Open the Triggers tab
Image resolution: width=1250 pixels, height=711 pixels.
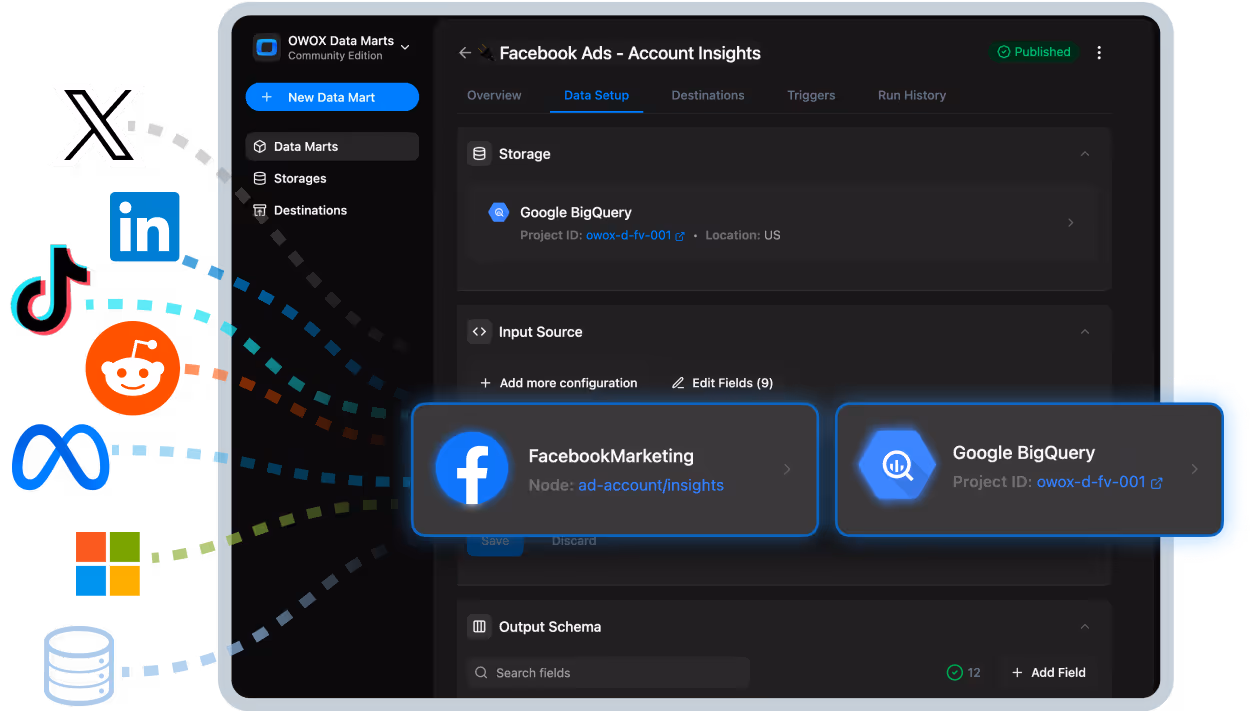point(811,95)
